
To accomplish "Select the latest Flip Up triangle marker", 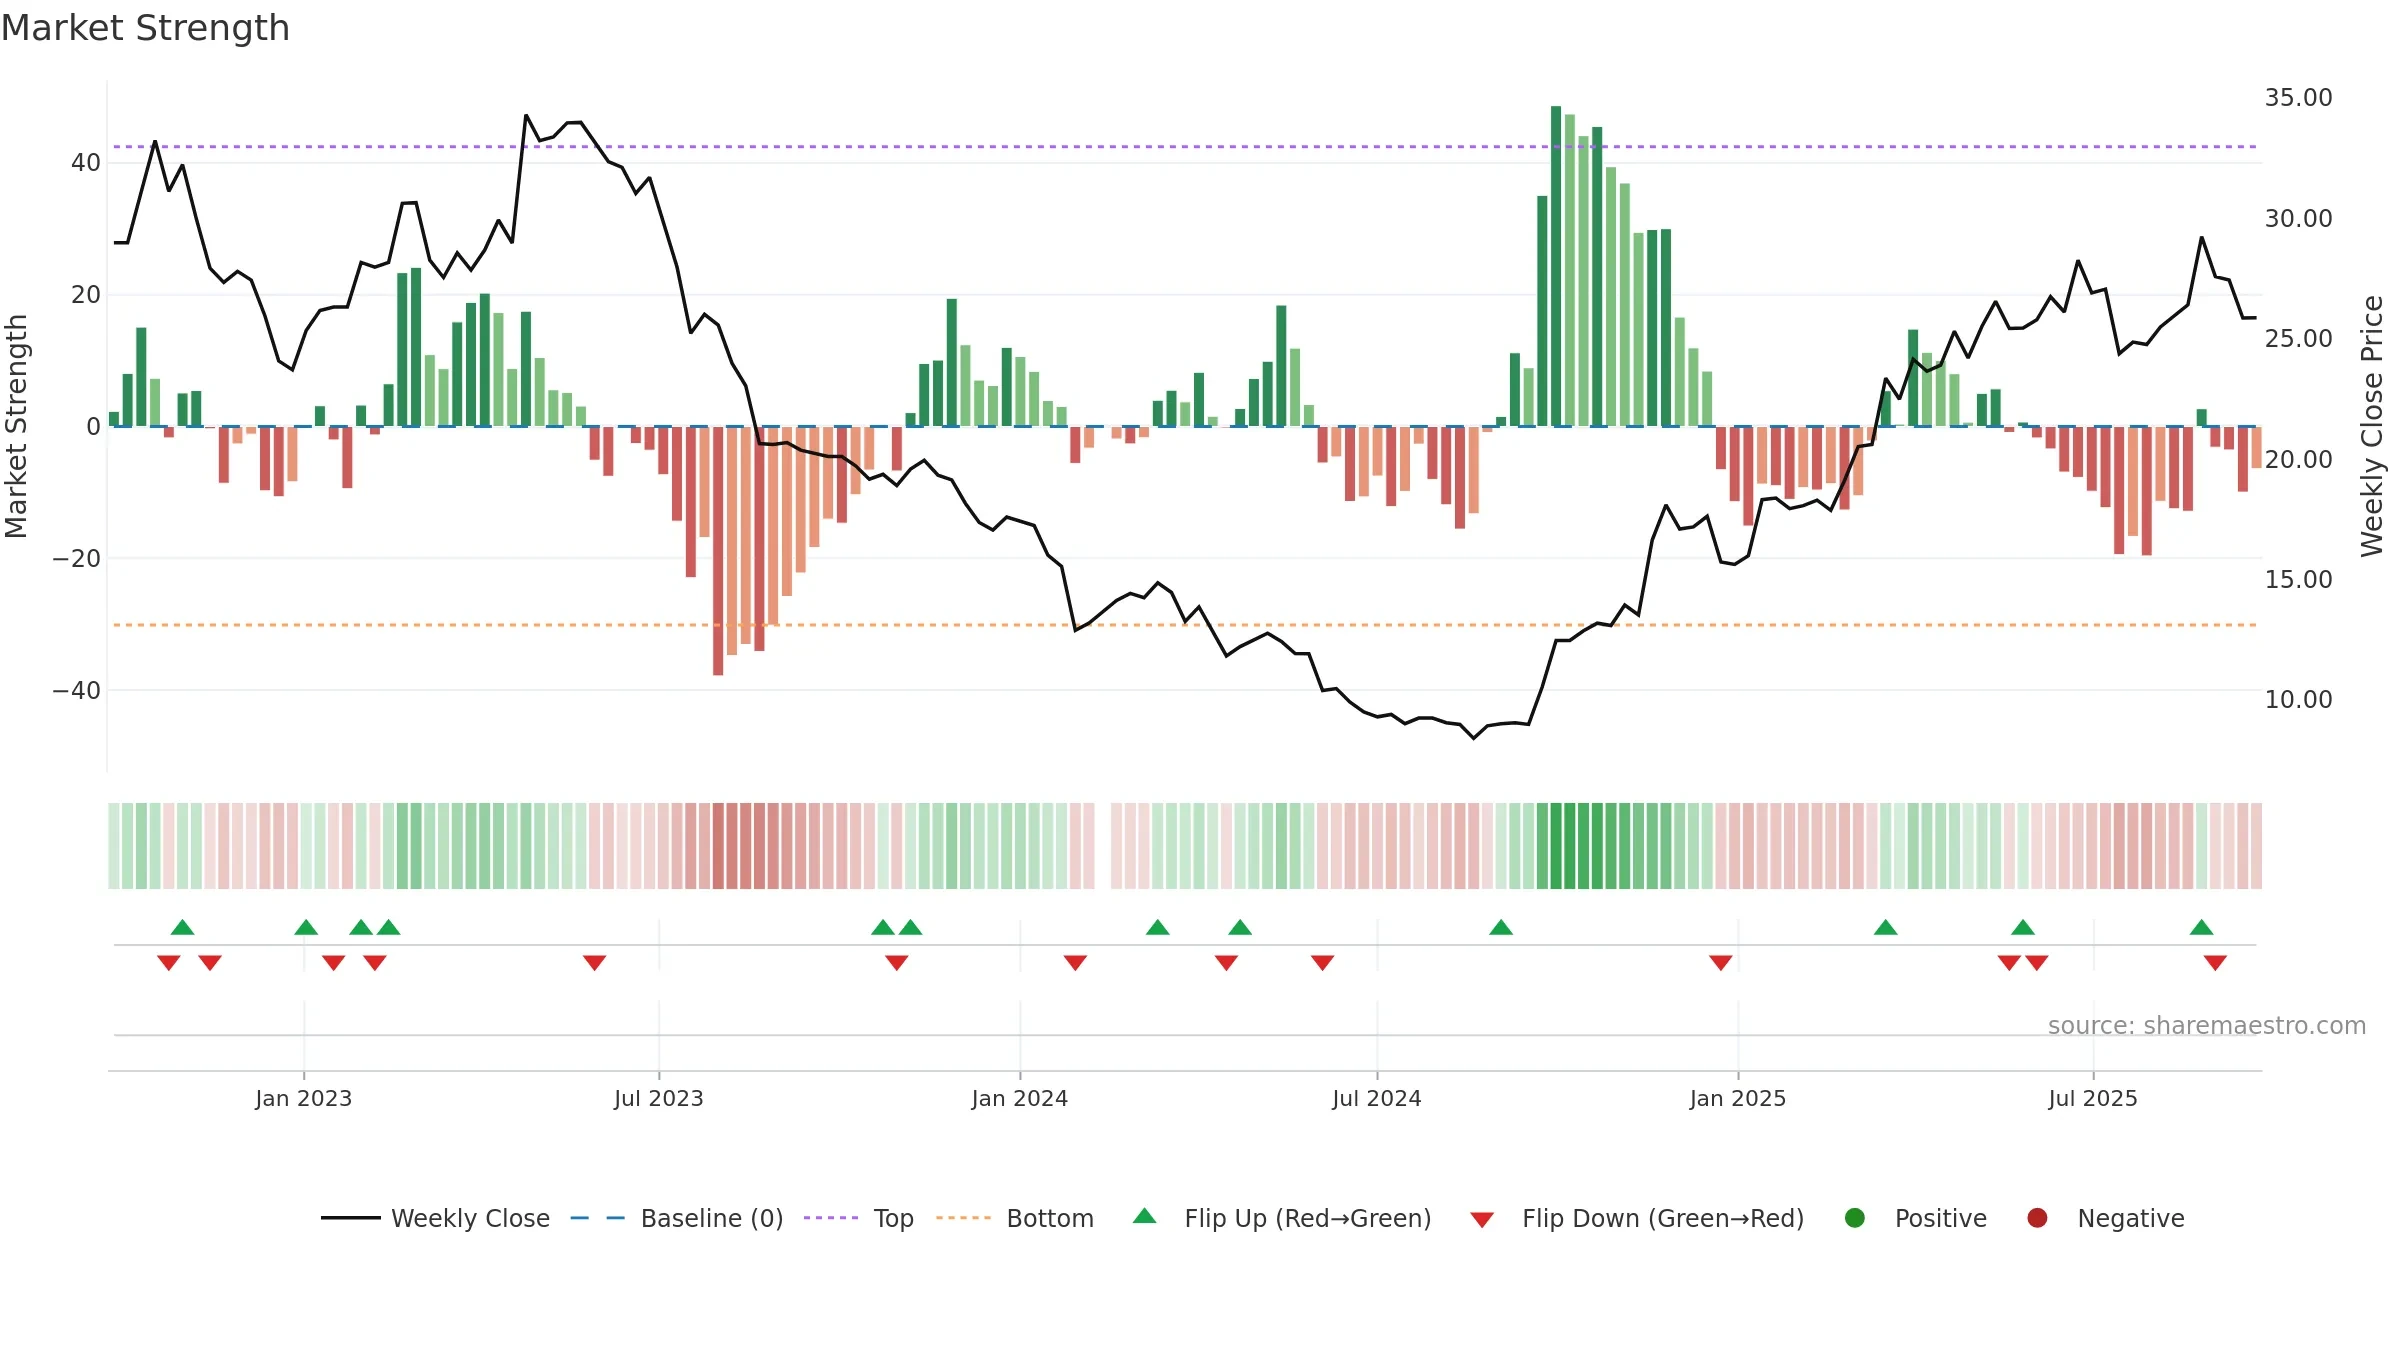I will pyautogui.click(x=2201, y=927).
